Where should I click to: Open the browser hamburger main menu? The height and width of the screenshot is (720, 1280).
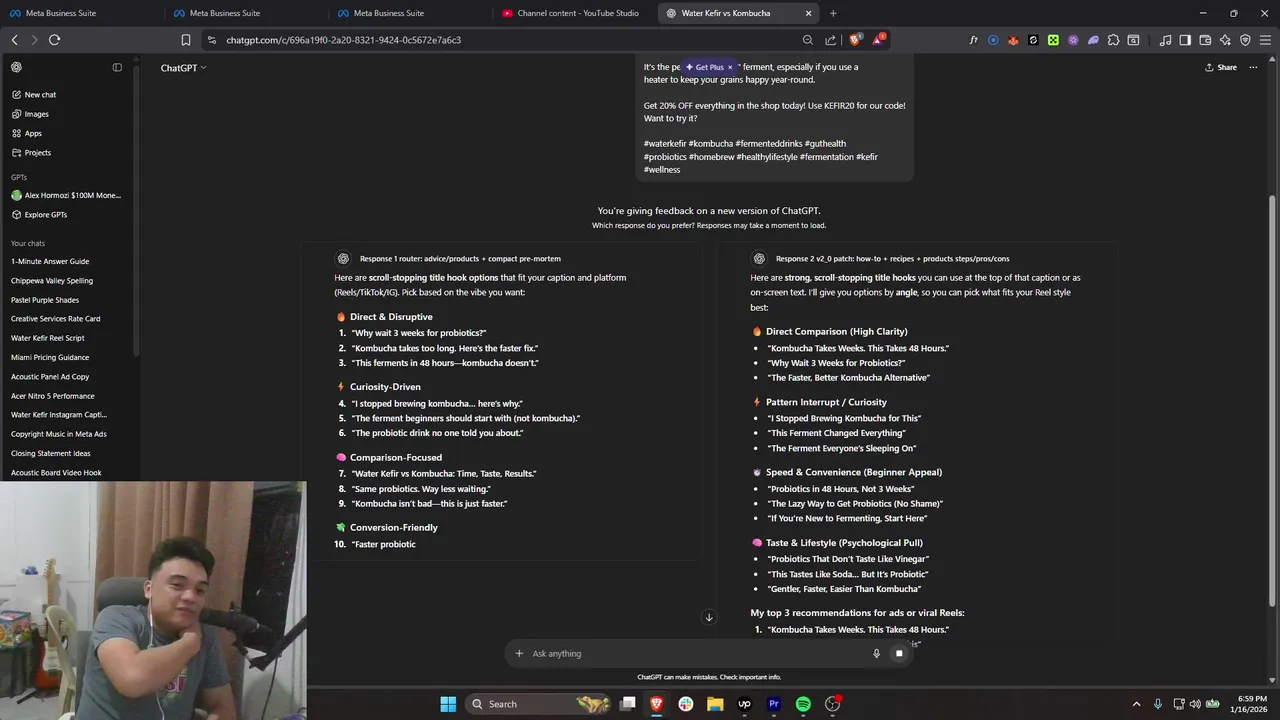coord(1265,40)
